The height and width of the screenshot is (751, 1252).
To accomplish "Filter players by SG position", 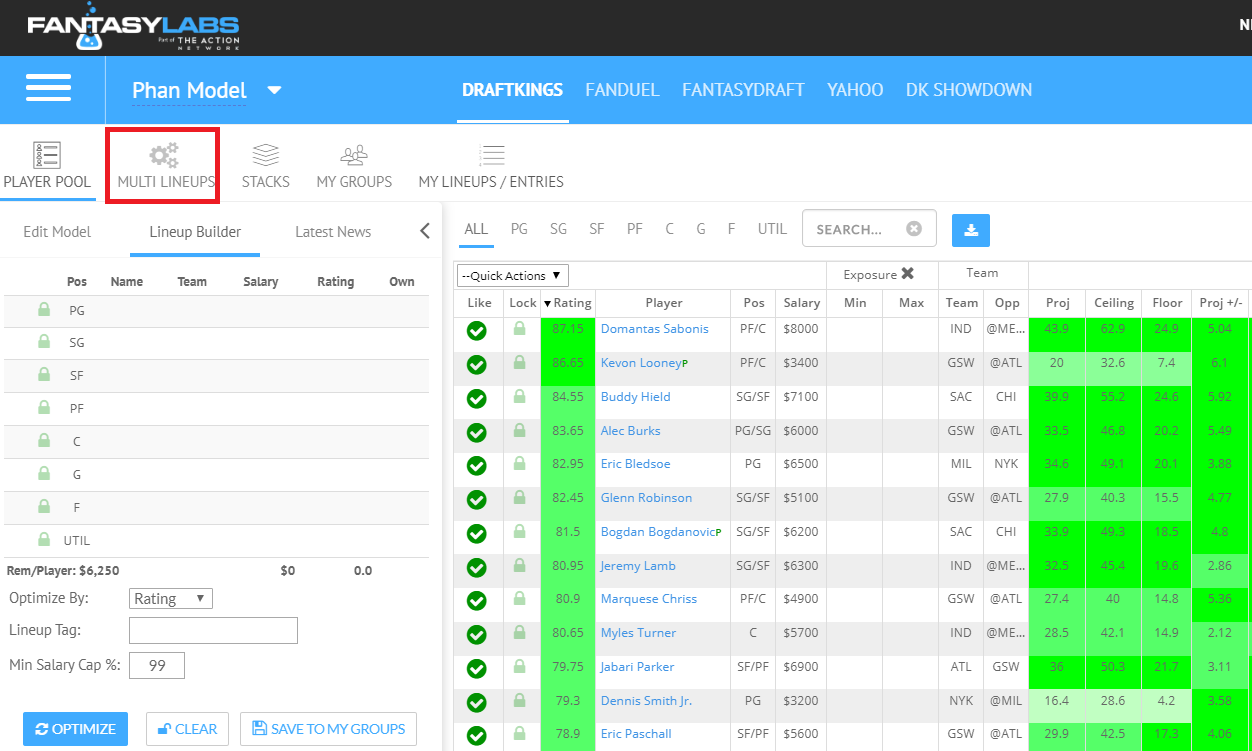I will [x=558, y=229].
